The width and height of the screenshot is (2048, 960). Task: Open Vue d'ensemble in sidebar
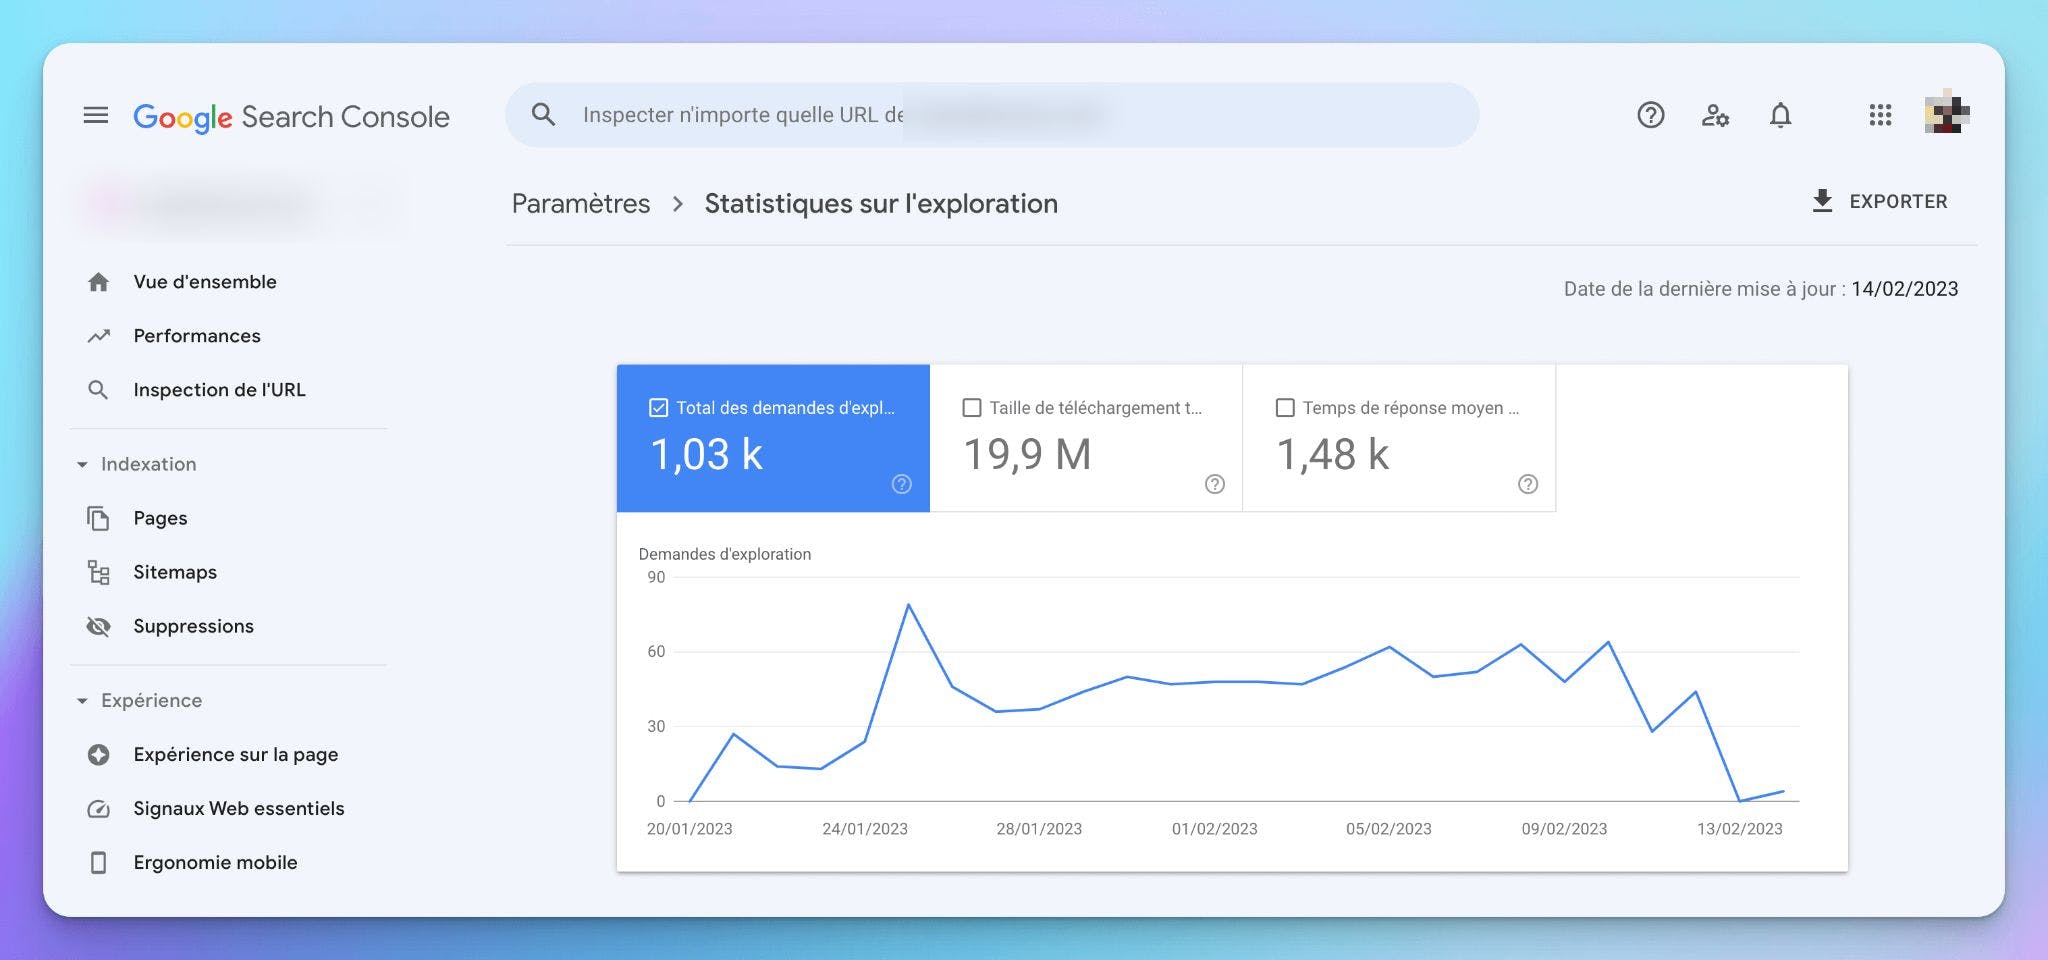coord(205,282)
